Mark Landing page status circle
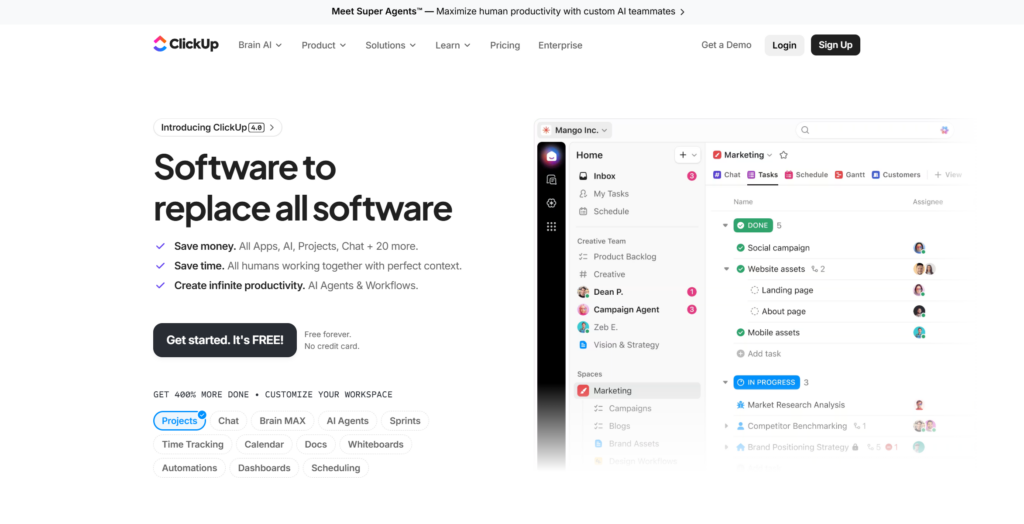The image size is (1024, 524). point(754,290)
